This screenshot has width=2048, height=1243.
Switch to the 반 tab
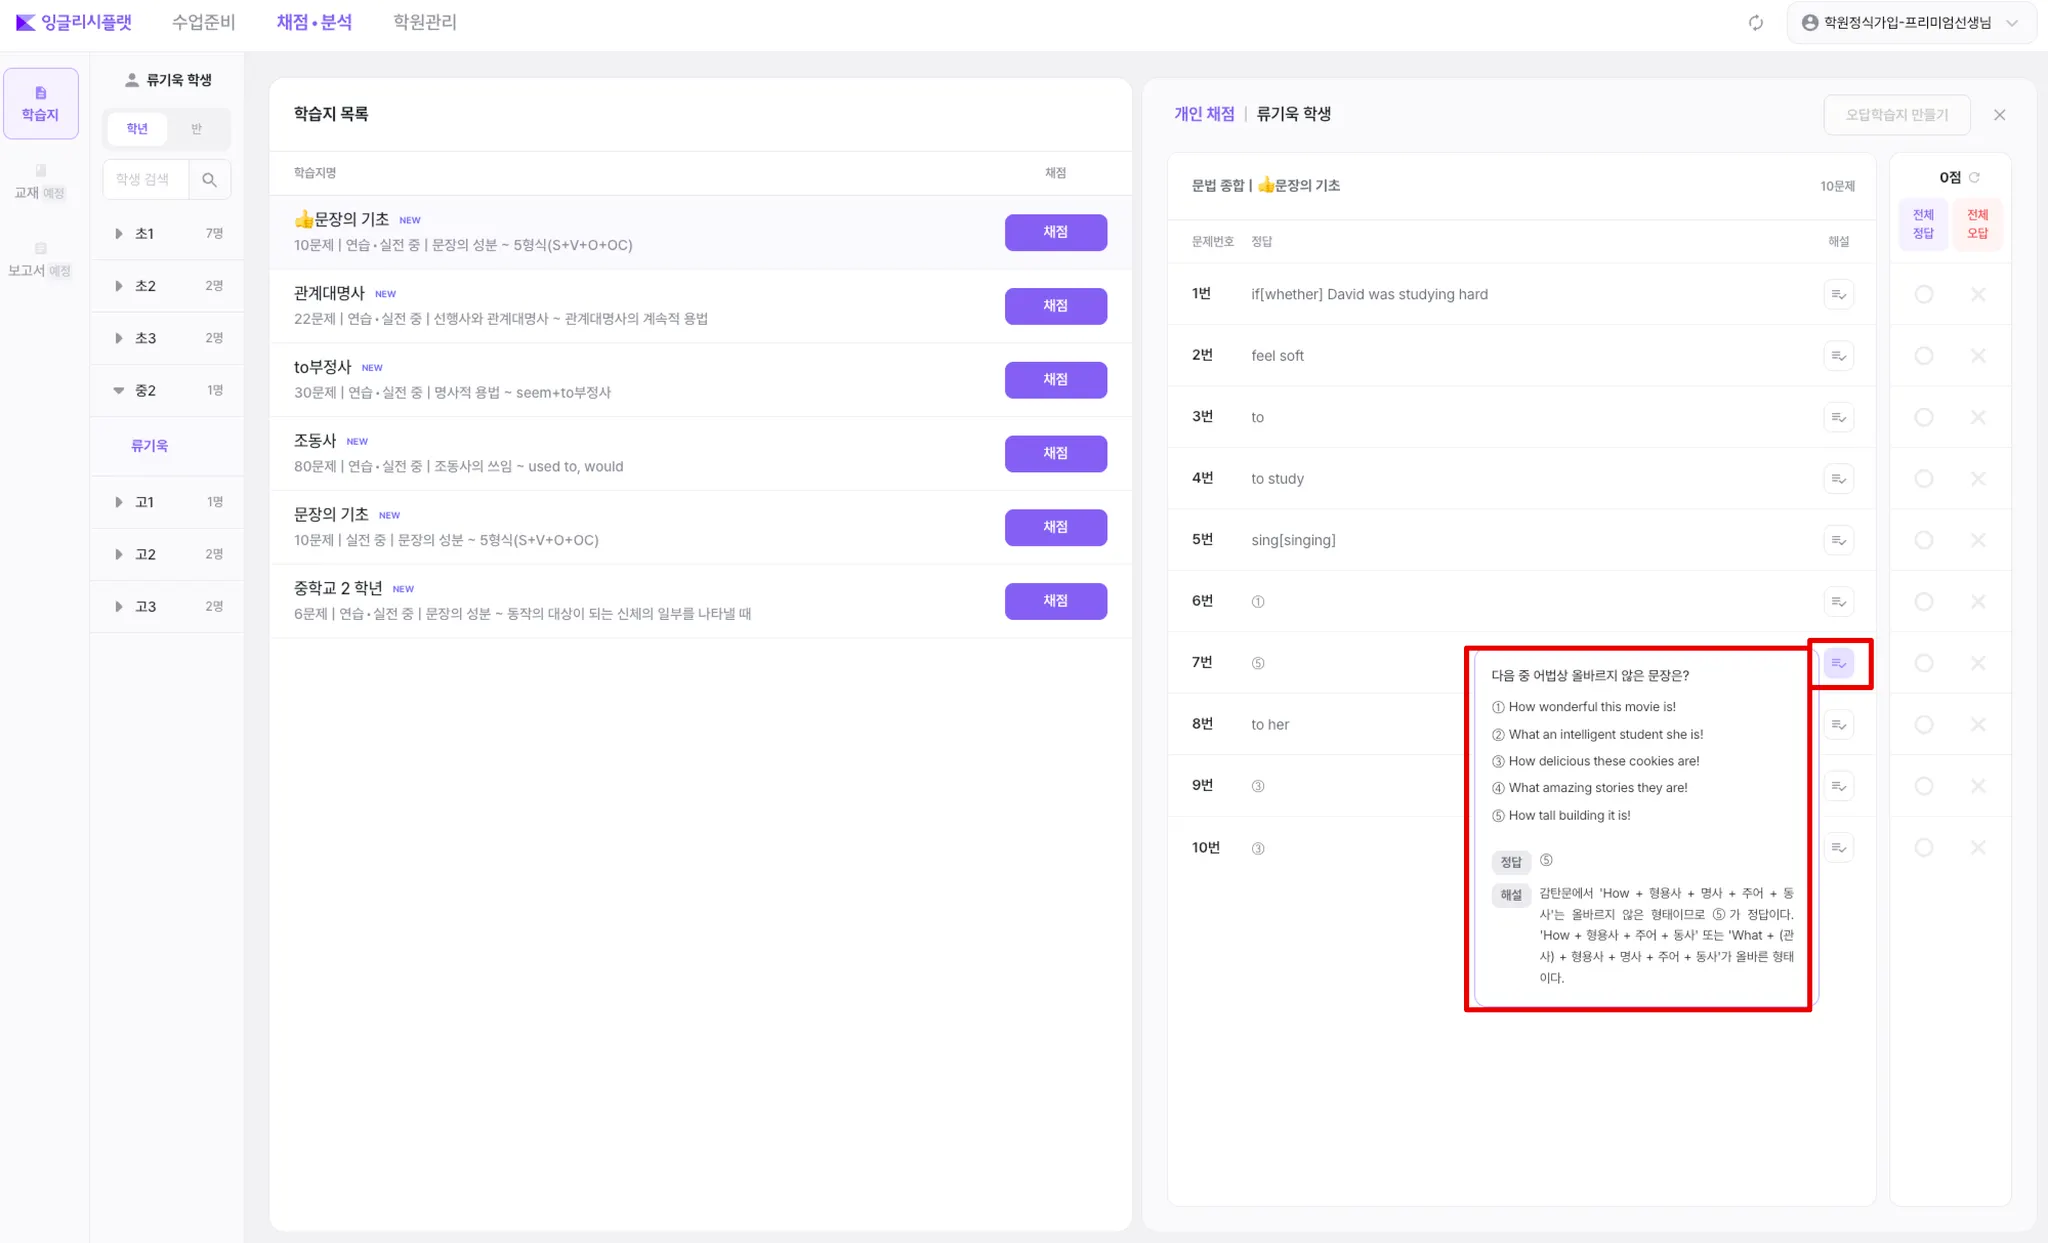coord(196,129)
